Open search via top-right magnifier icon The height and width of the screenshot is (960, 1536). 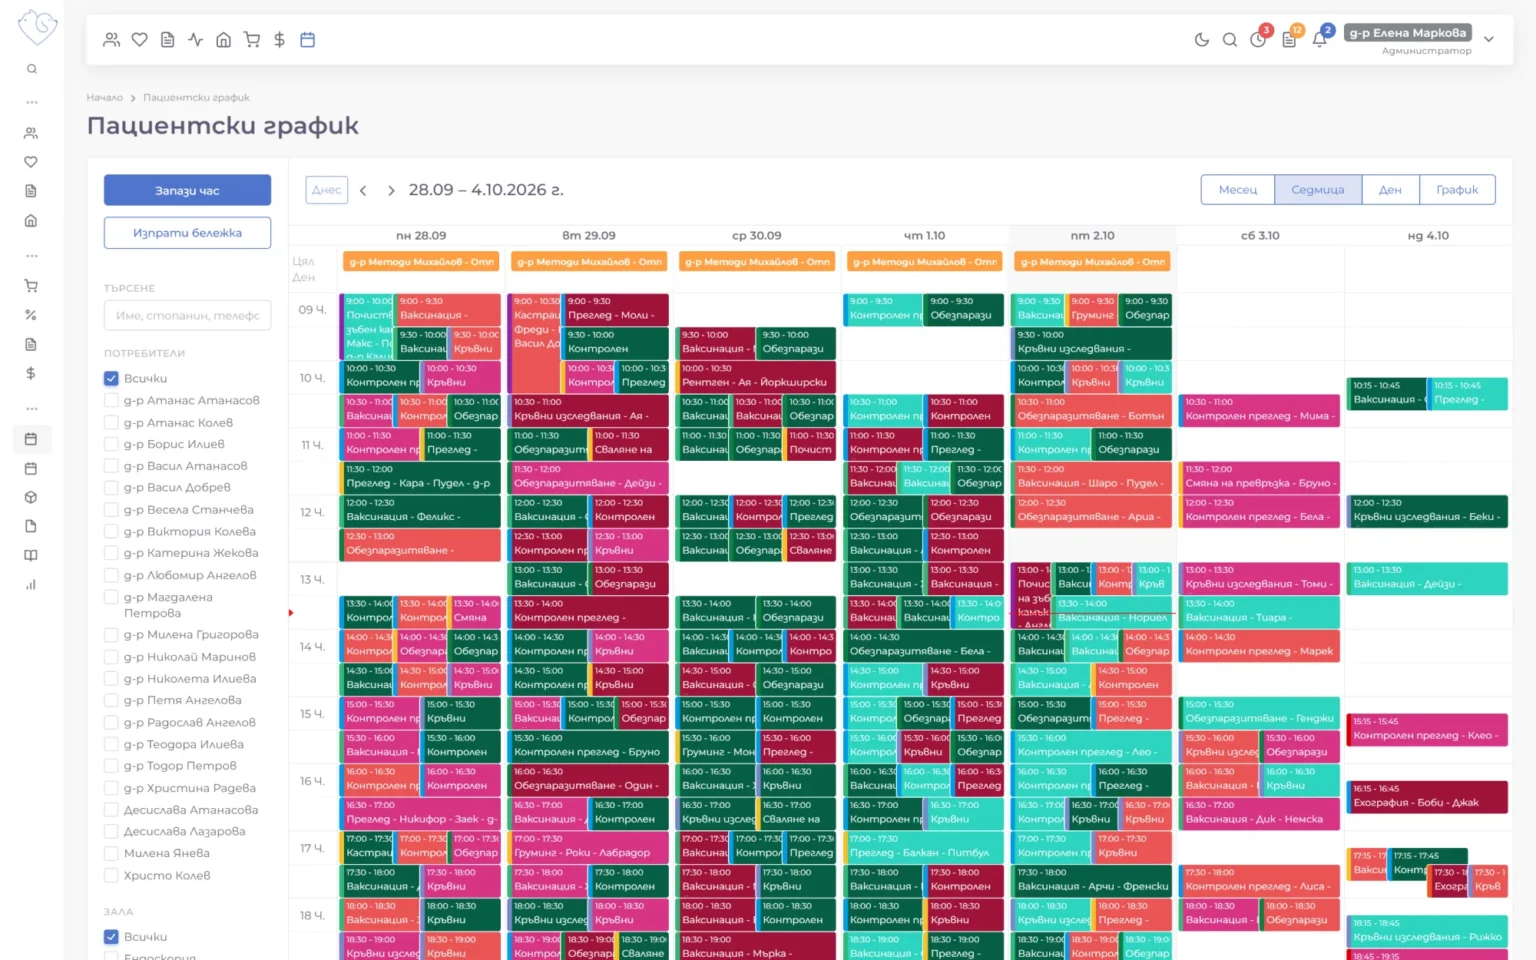1230,40
